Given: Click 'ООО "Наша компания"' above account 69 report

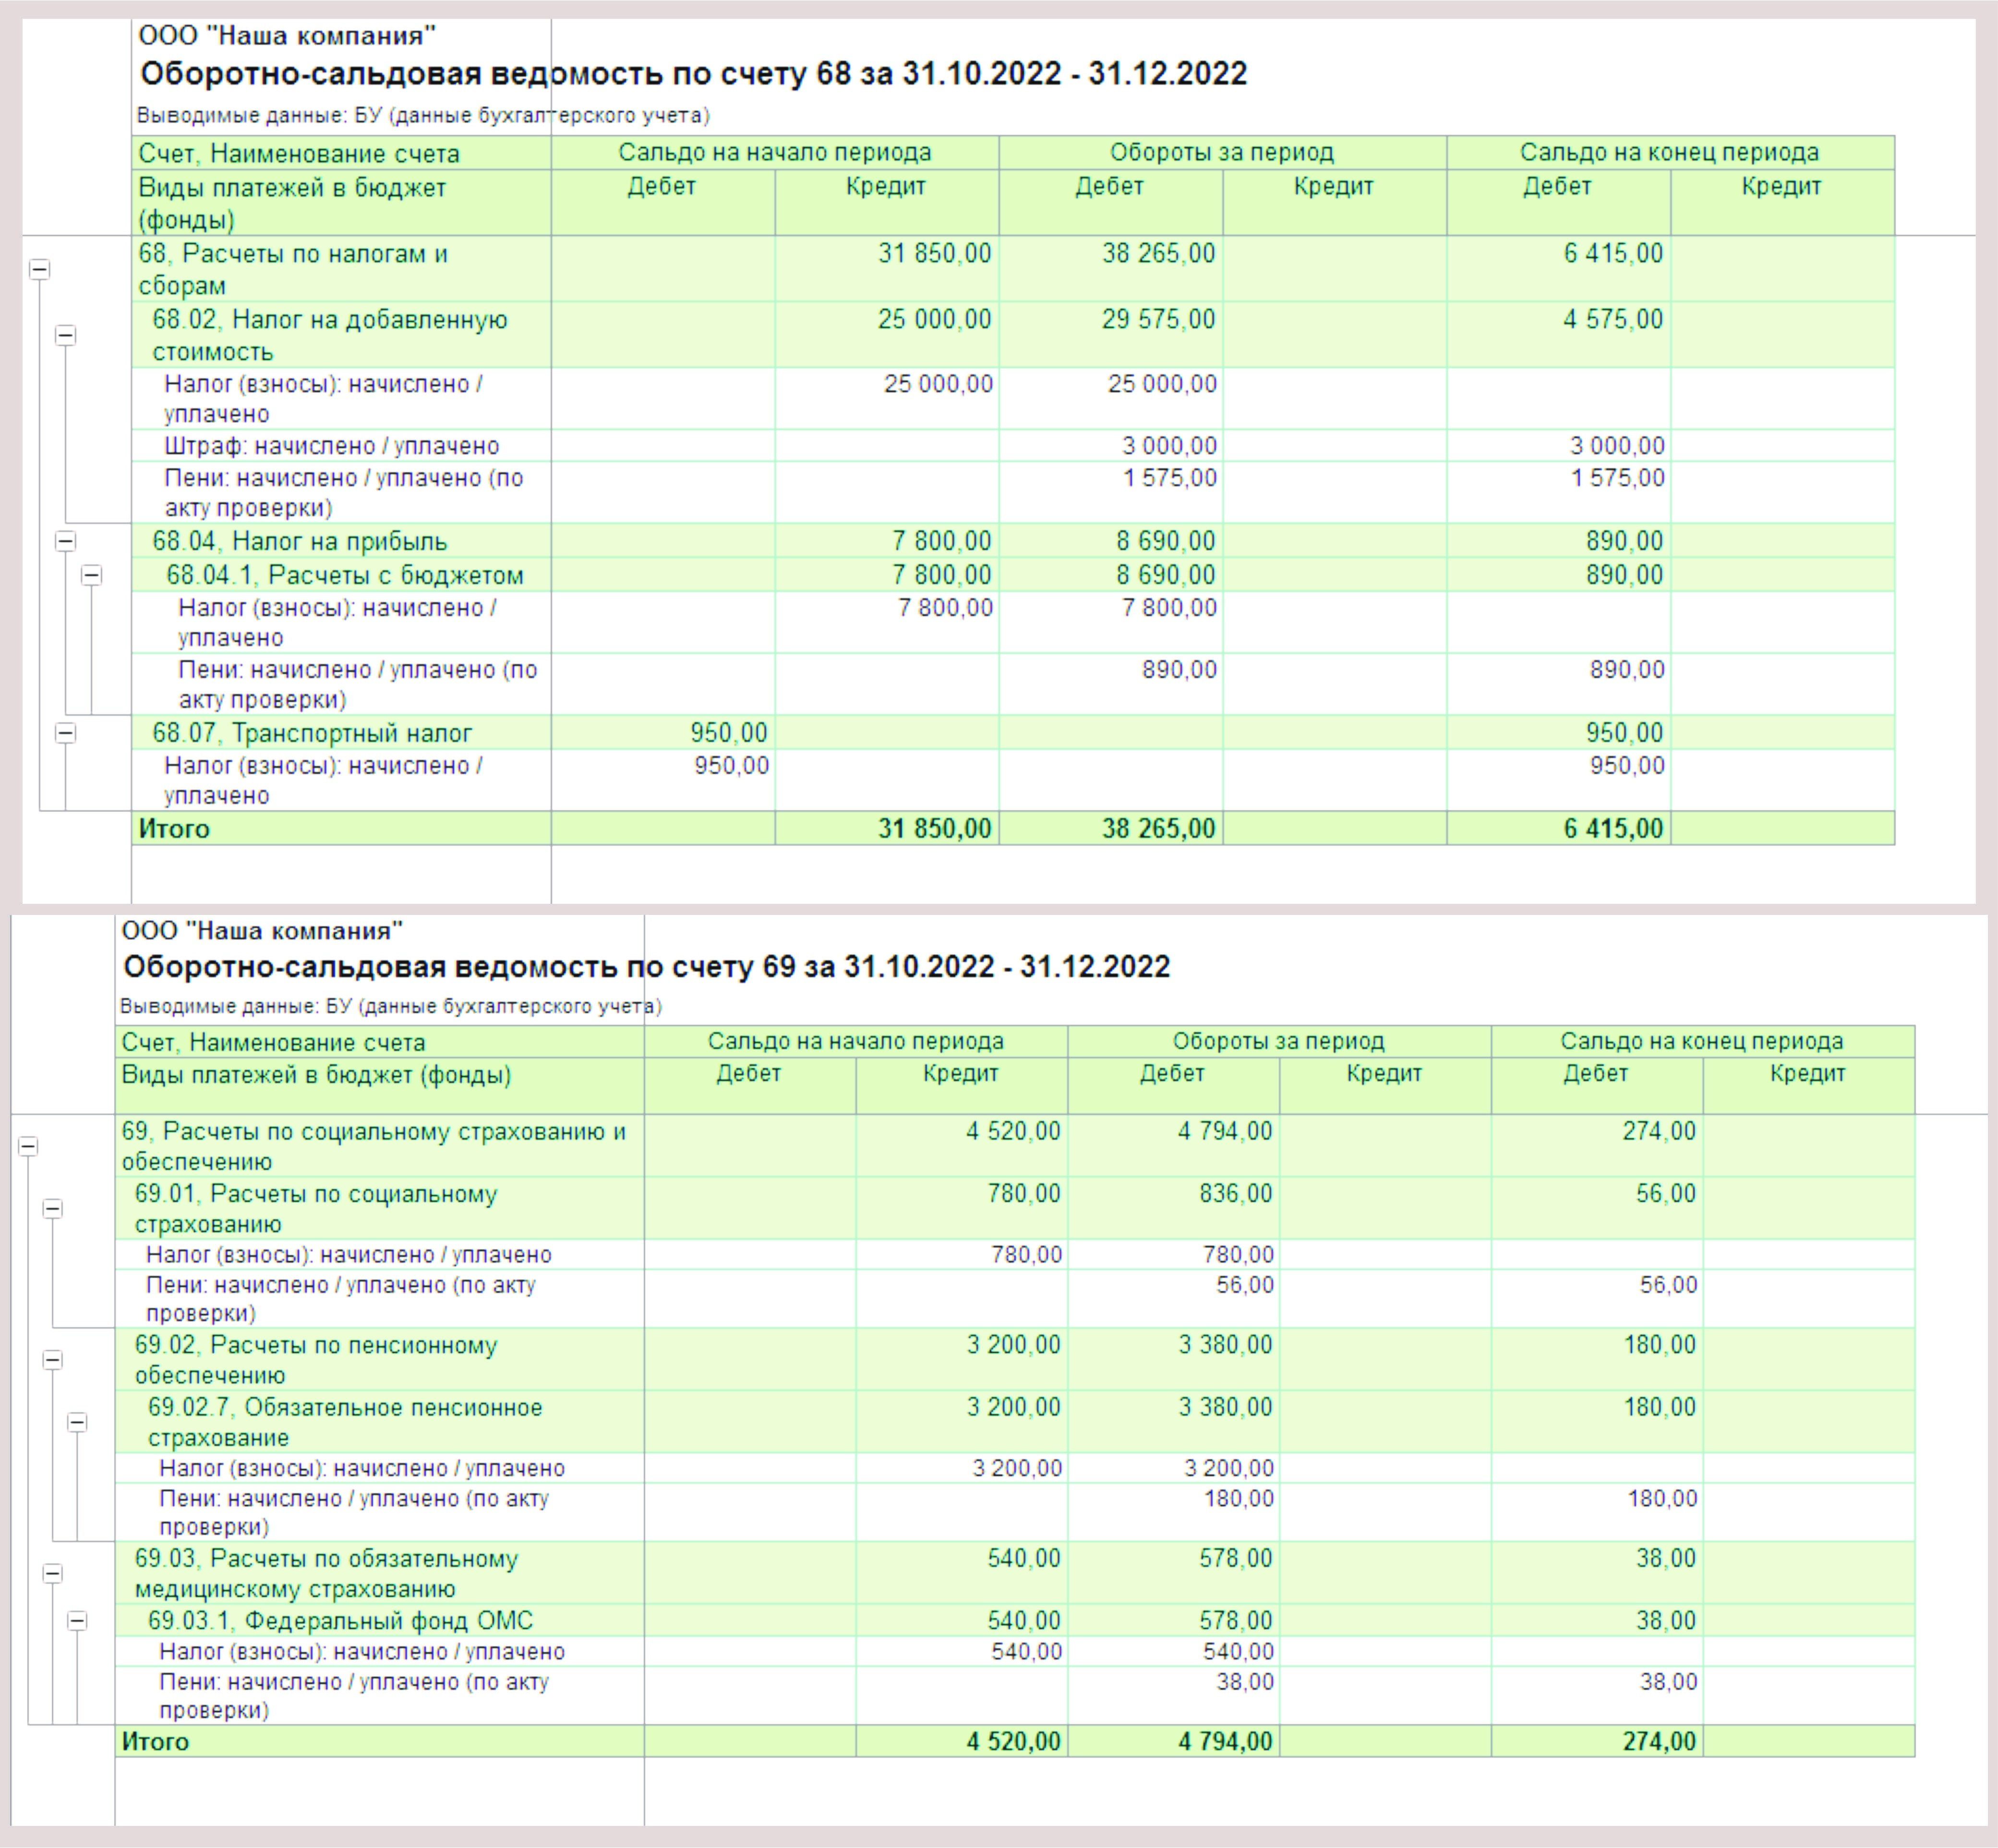Looking at the screenshot, I should [x=262, y=931].
